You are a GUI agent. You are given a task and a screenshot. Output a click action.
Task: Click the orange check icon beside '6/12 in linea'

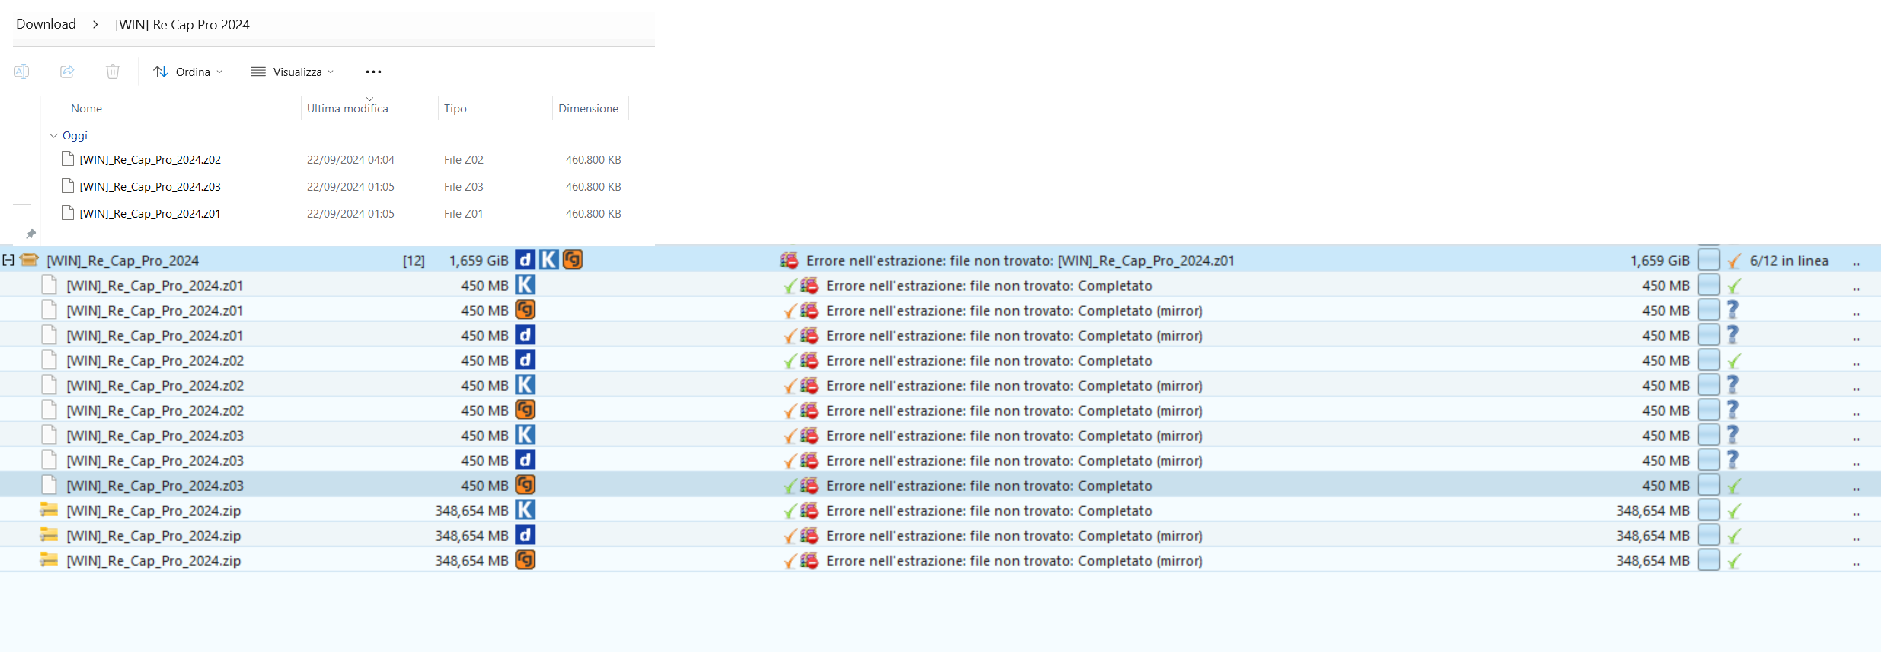tap(1734, 261)
